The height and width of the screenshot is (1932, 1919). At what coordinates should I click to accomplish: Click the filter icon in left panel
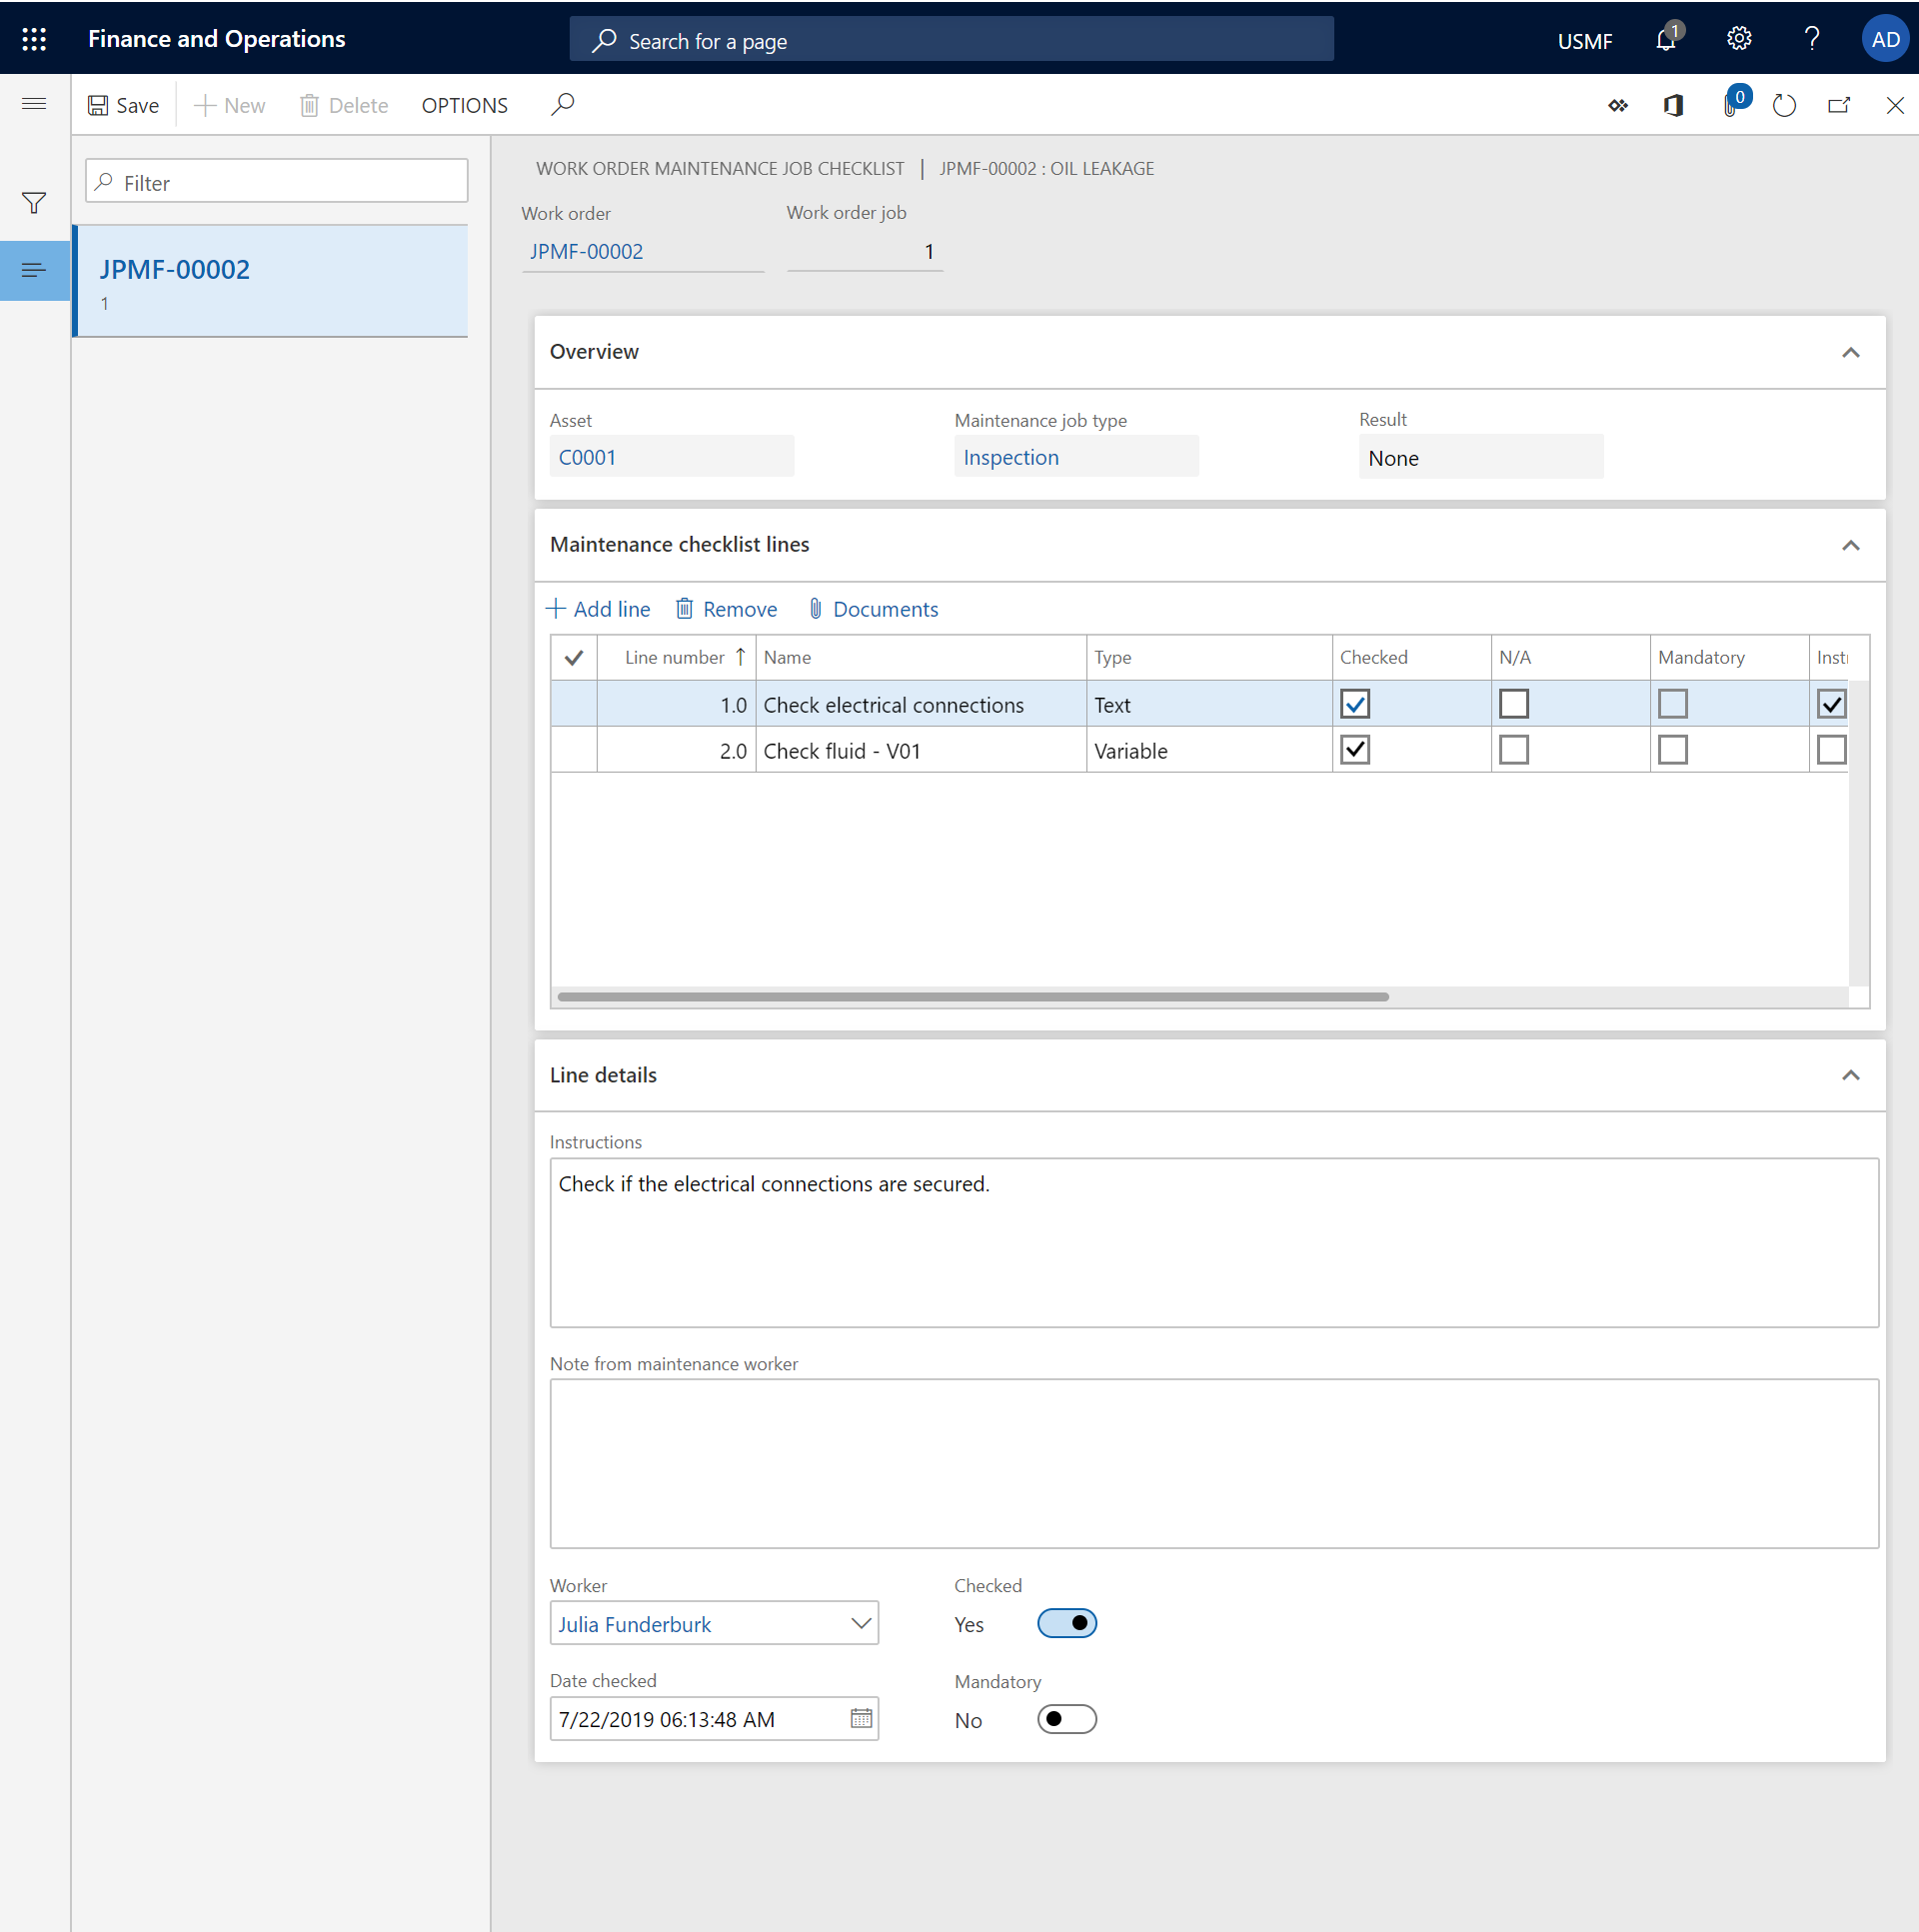tap(33, 202)
